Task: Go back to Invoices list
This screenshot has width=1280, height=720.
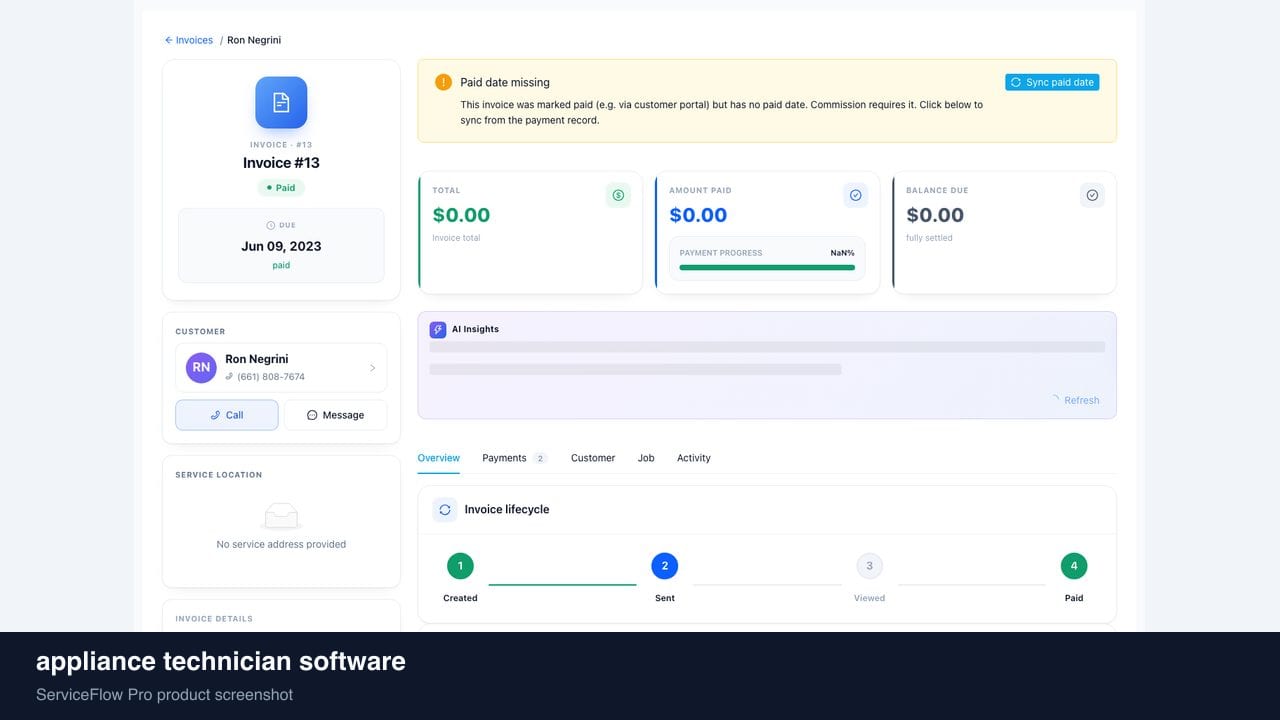Action: (189, 40)
